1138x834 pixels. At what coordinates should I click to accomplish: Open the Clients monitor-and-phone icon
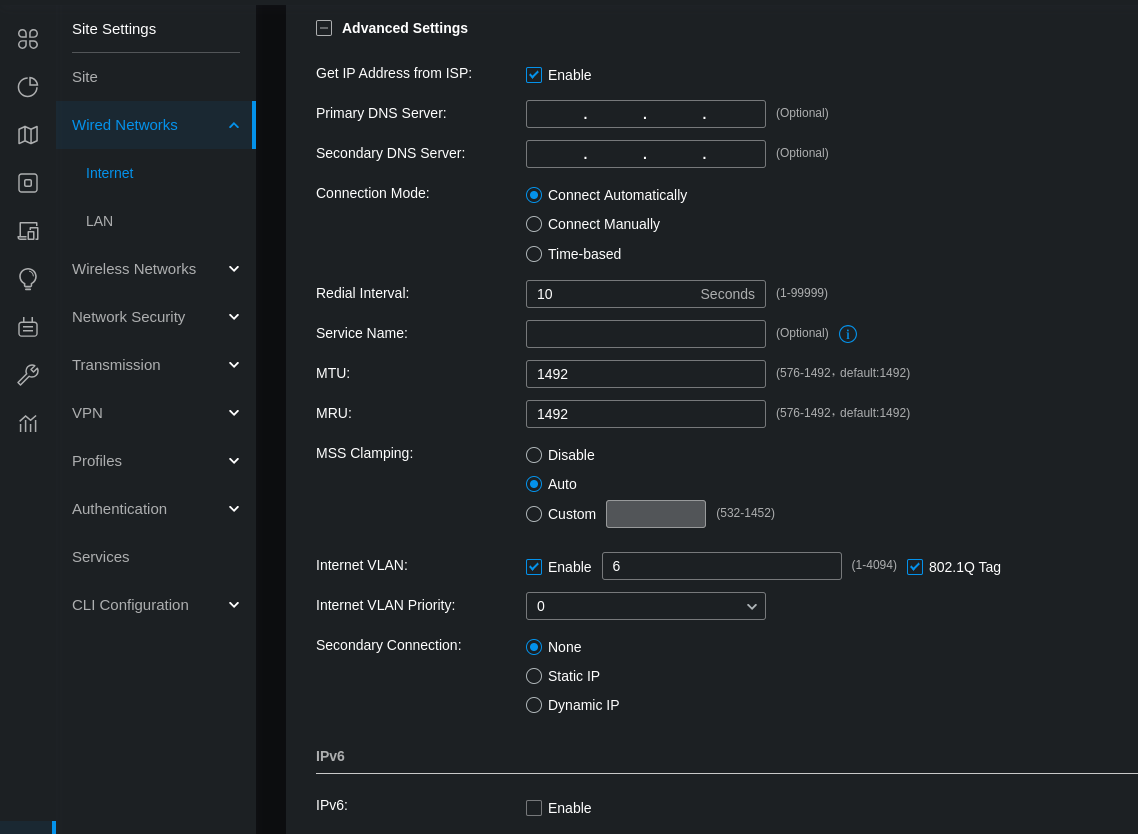coord(28,231)
